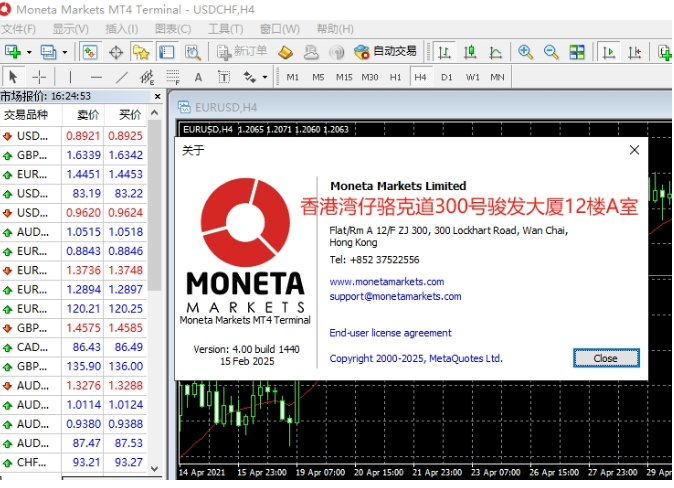This screenshot has width=674, height=488.
Task: Select the Horizontal Line drawing tool
Action: click(96, 77)
